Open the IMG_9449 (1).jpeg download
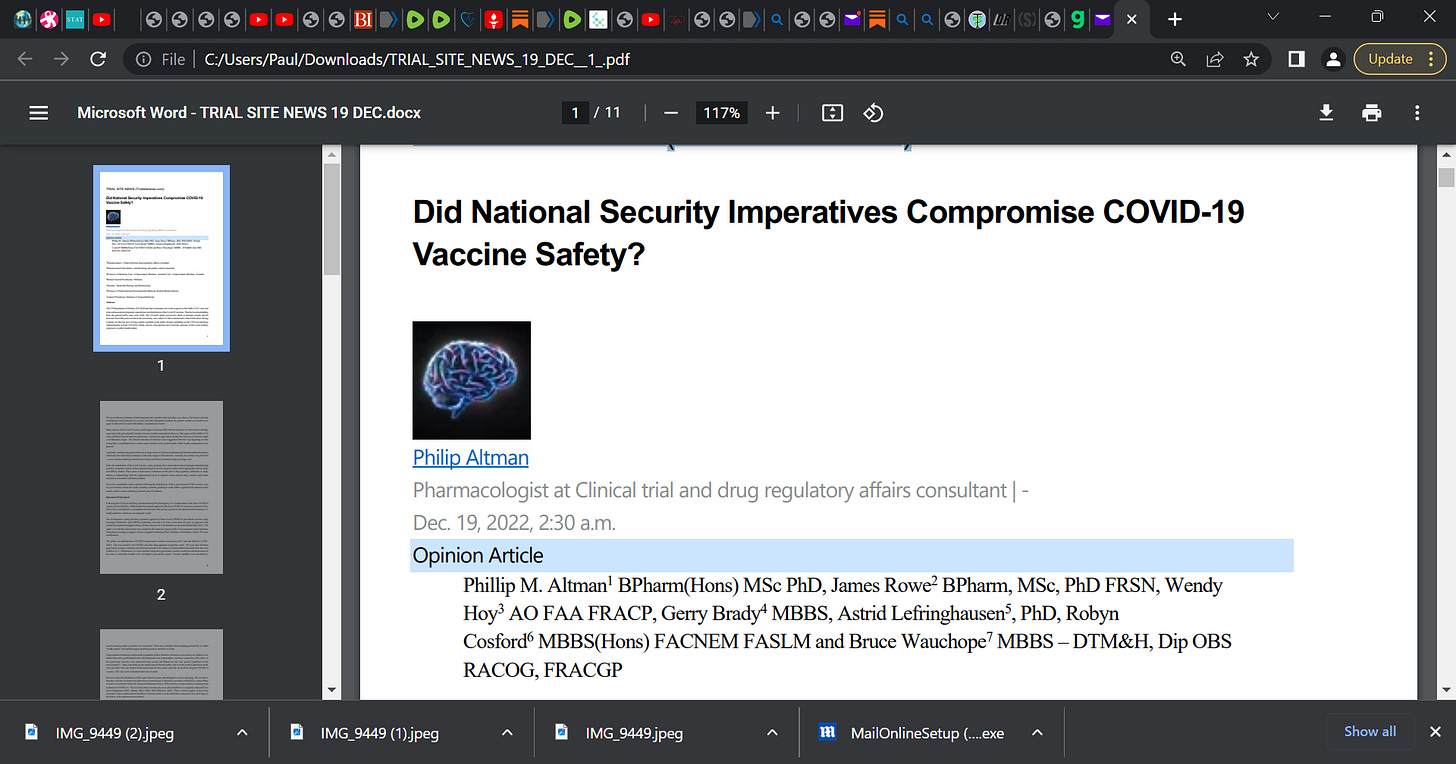1456x764 pixels. coord(379,733)
